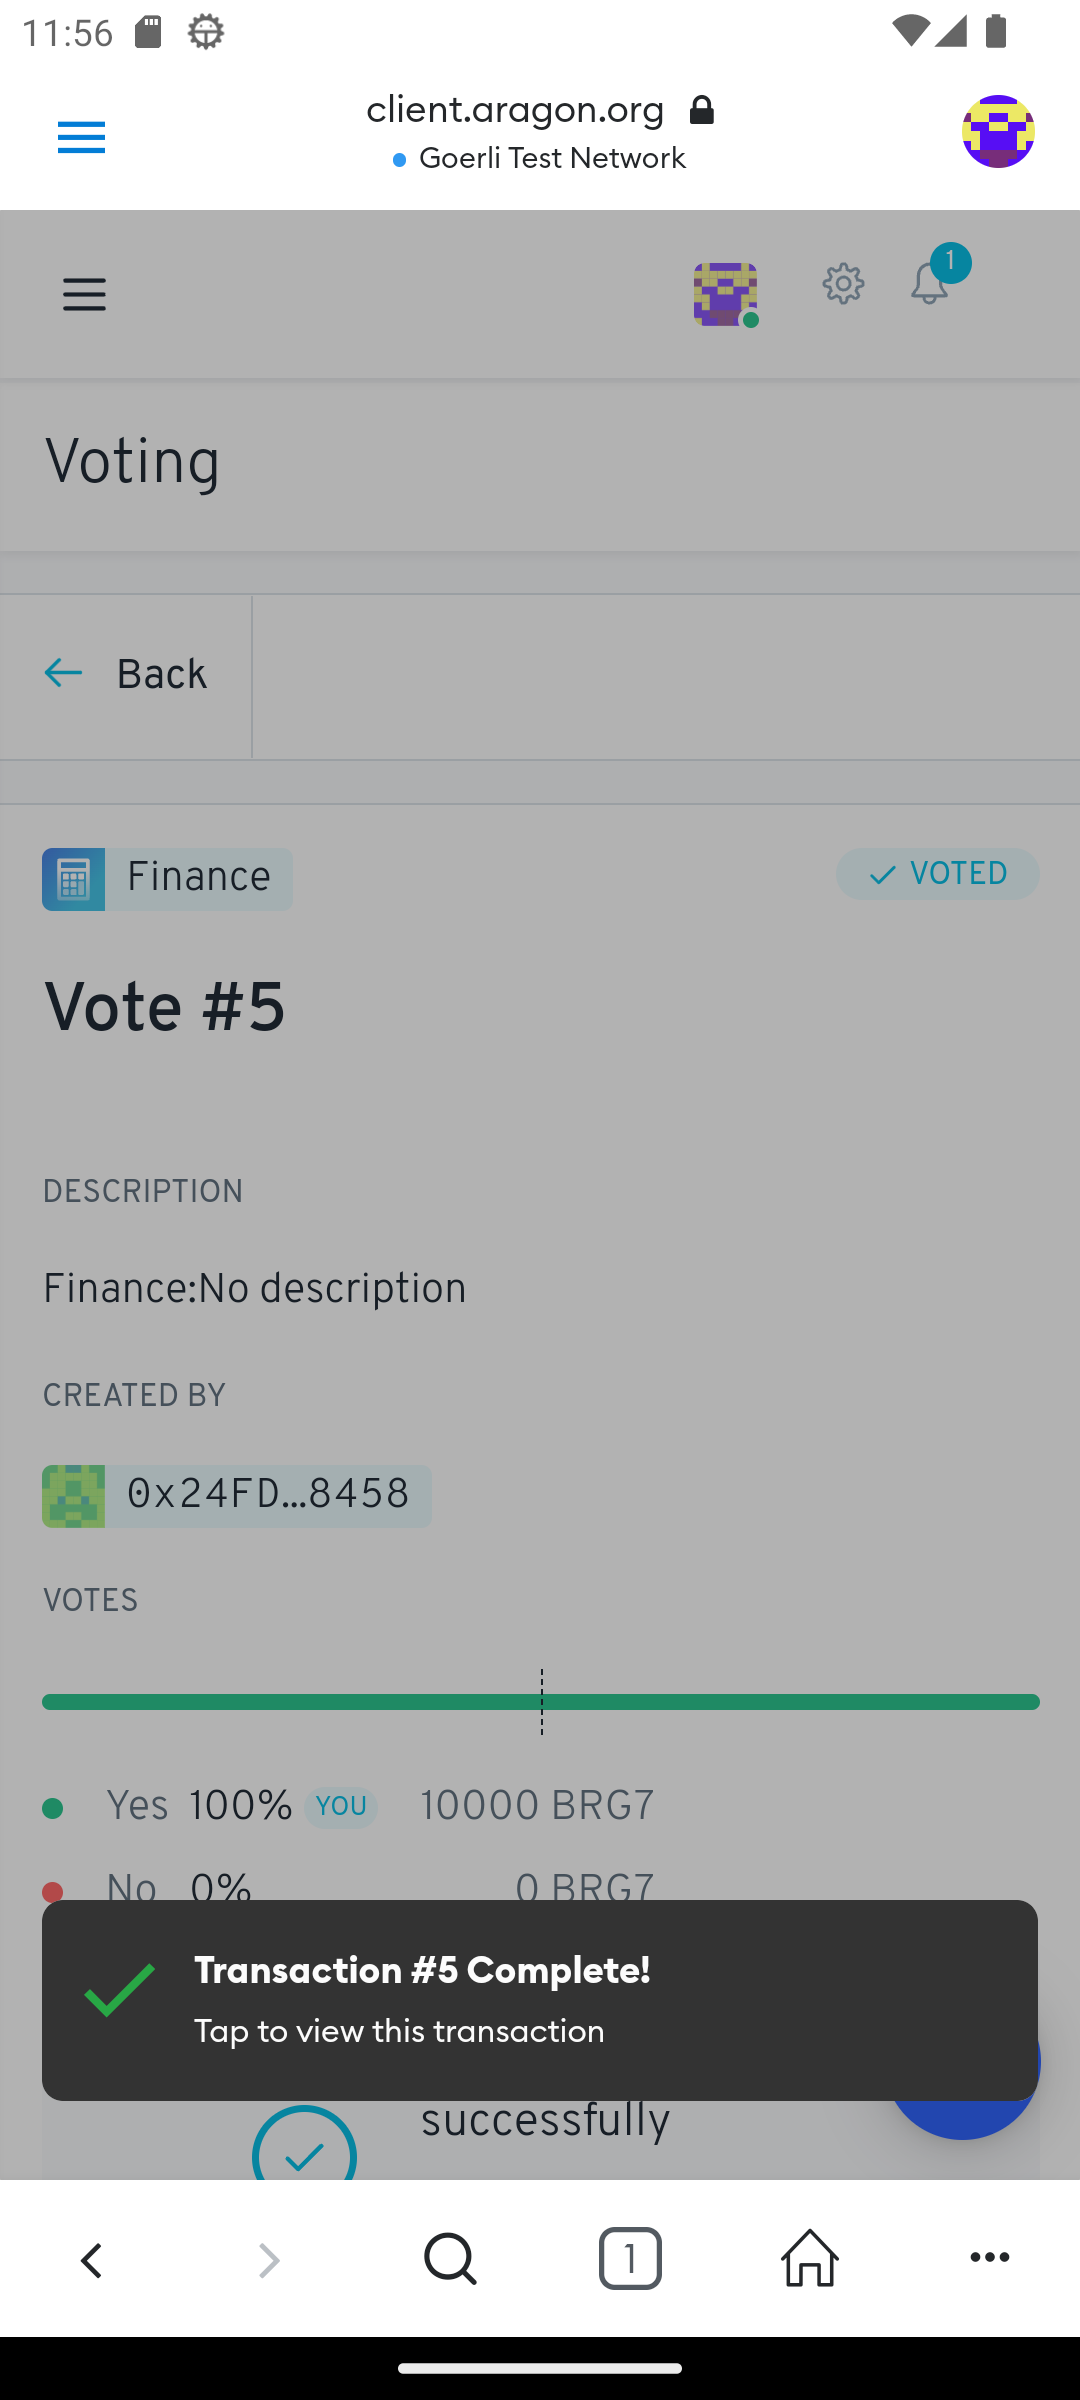The width and height of the screenshot is (1080, 2400).
Task: Open the notifications bell
Action: 930,285
